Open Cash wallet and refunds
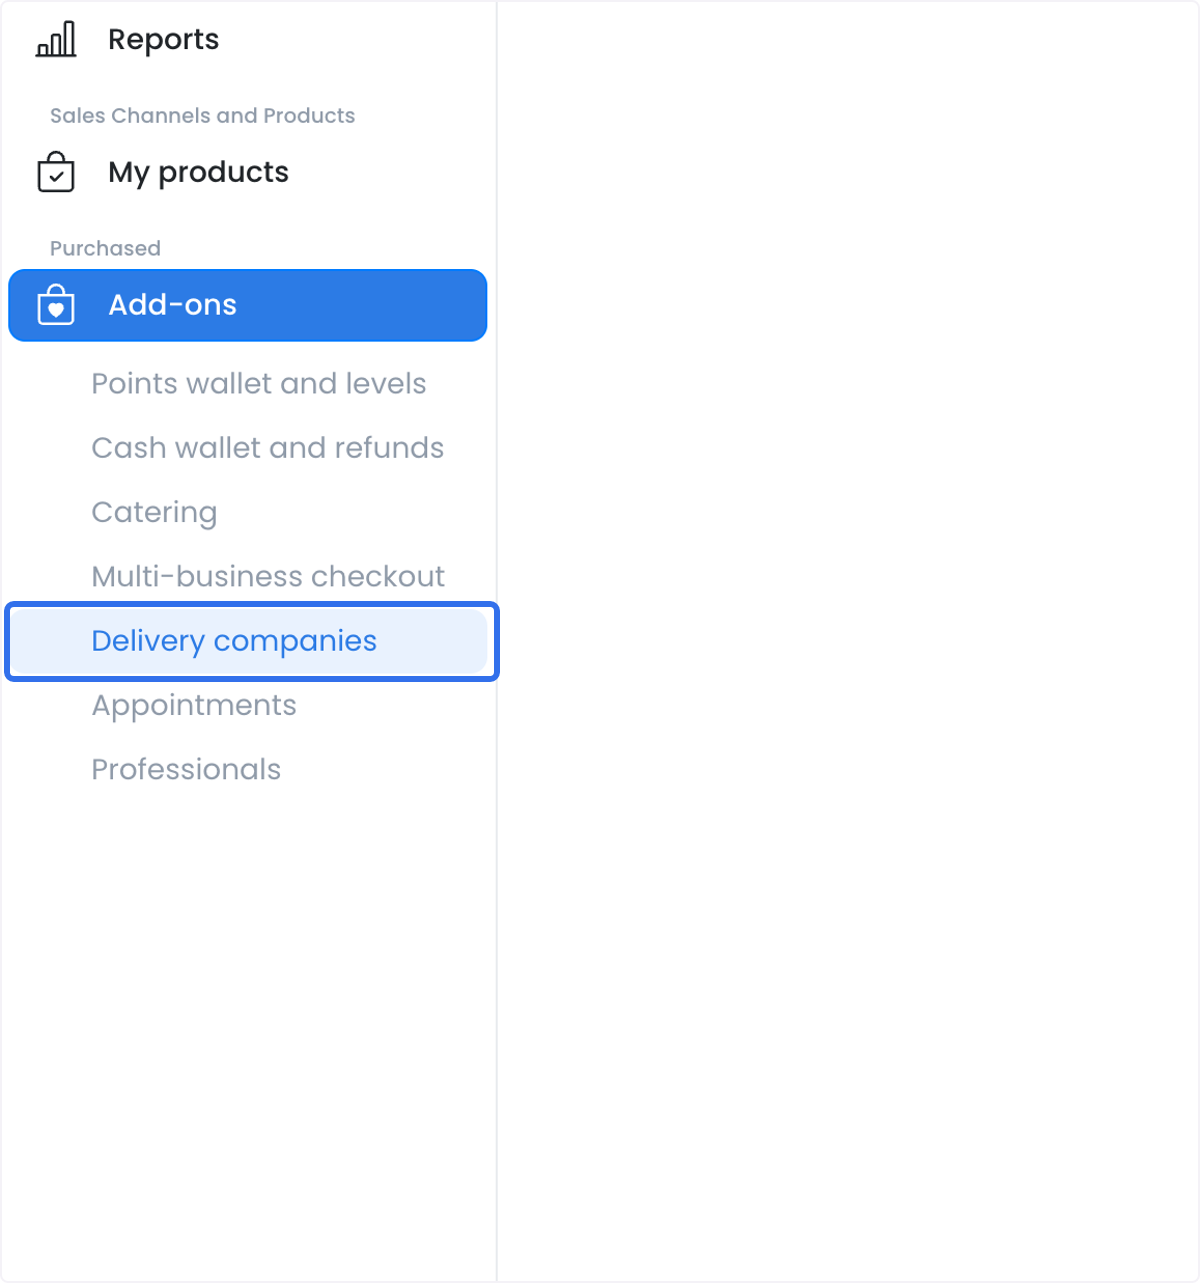1200x1283 pixels. tap(268, 447)
